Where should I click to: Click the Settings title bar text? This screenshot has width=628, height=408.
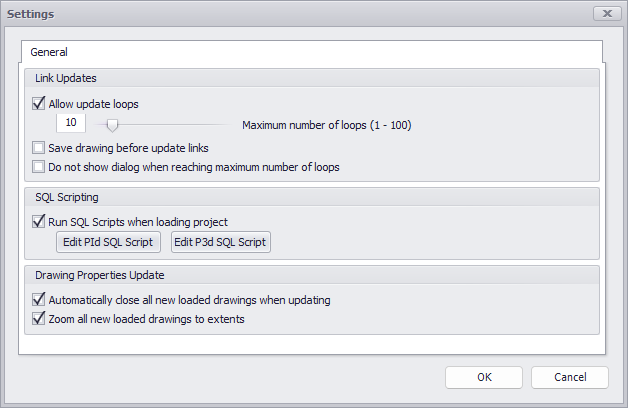click(x=31, y=15)
